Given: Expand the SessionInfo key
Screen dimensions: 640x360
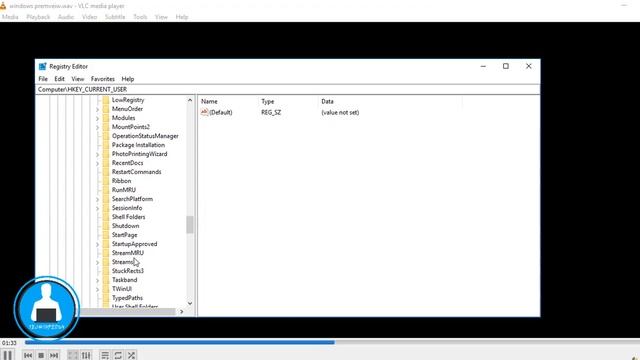Looking at the screenshot, I should 98,208.
